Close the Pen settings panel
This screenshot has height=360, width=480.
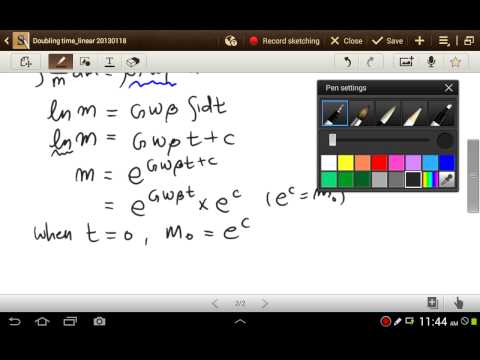[x=449, y=88]
